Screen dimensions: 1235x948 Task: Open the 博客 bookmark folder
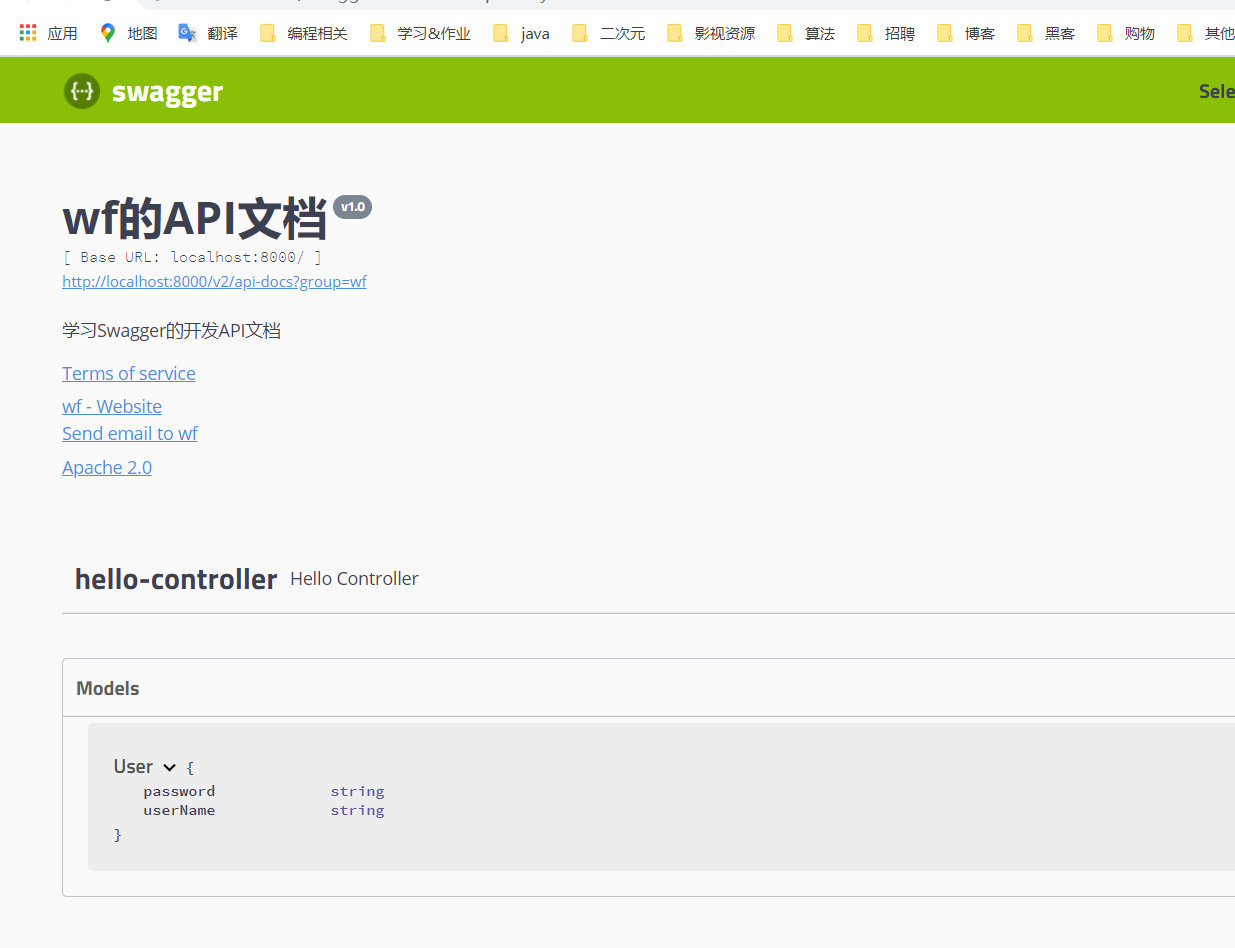966,33
